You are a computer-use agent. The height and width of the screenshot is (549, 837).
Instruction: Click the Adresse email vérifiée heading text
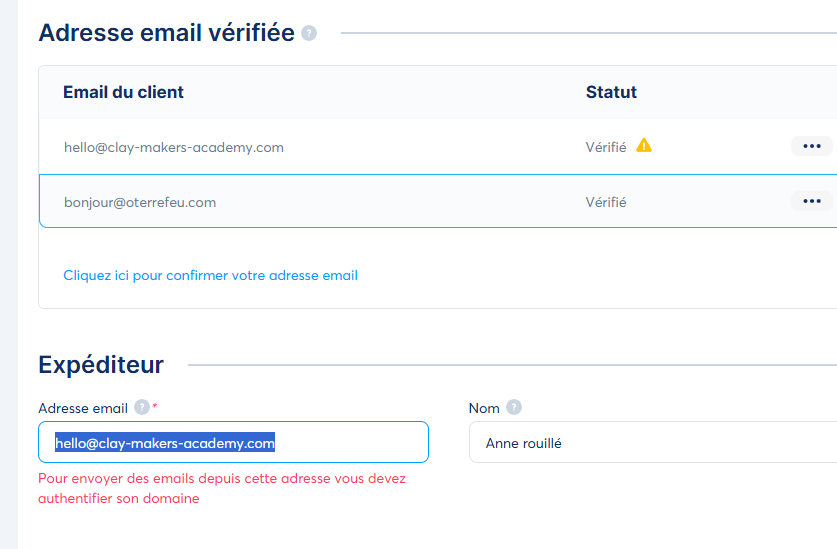[x=167, y=33]
